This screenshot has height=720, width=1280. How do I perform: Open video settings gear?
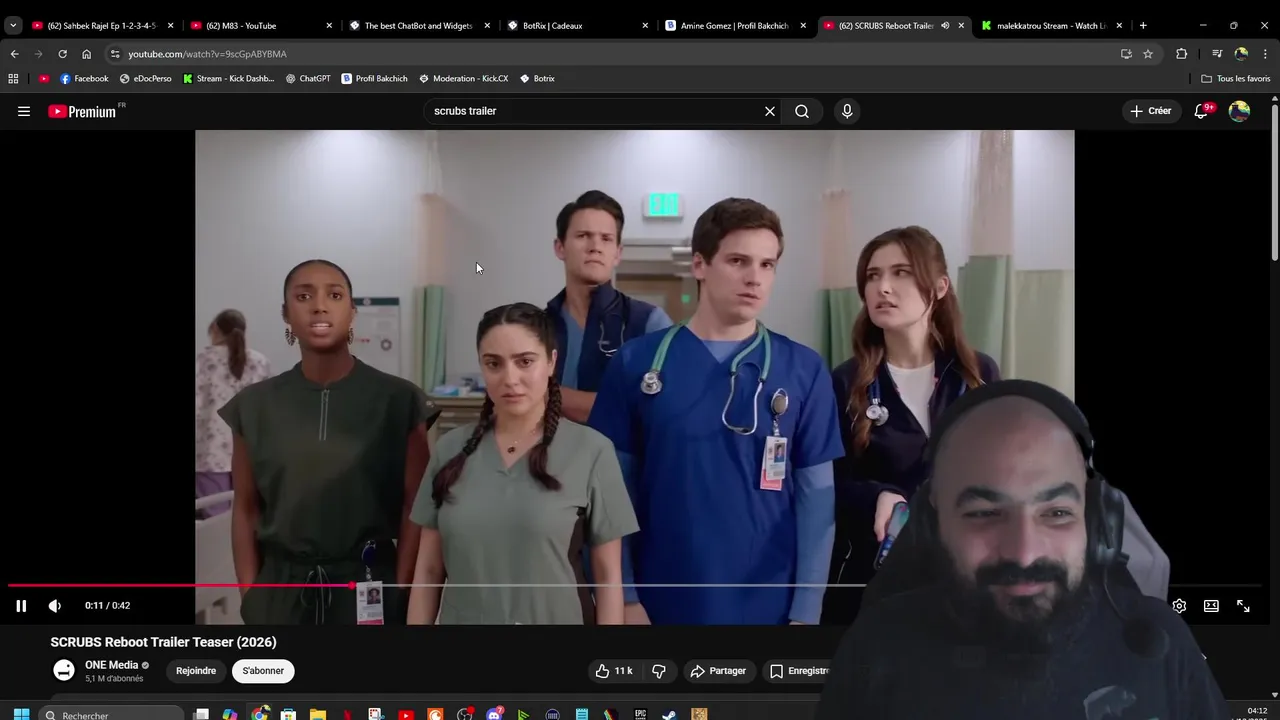(x=1179, y=605)
